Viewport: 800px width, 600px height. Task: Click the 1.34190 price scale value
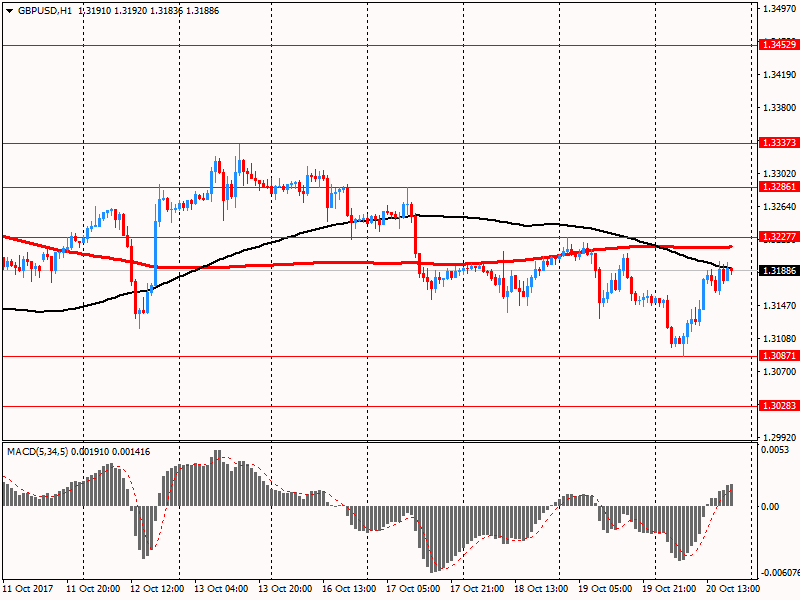[x=779, y=75]
